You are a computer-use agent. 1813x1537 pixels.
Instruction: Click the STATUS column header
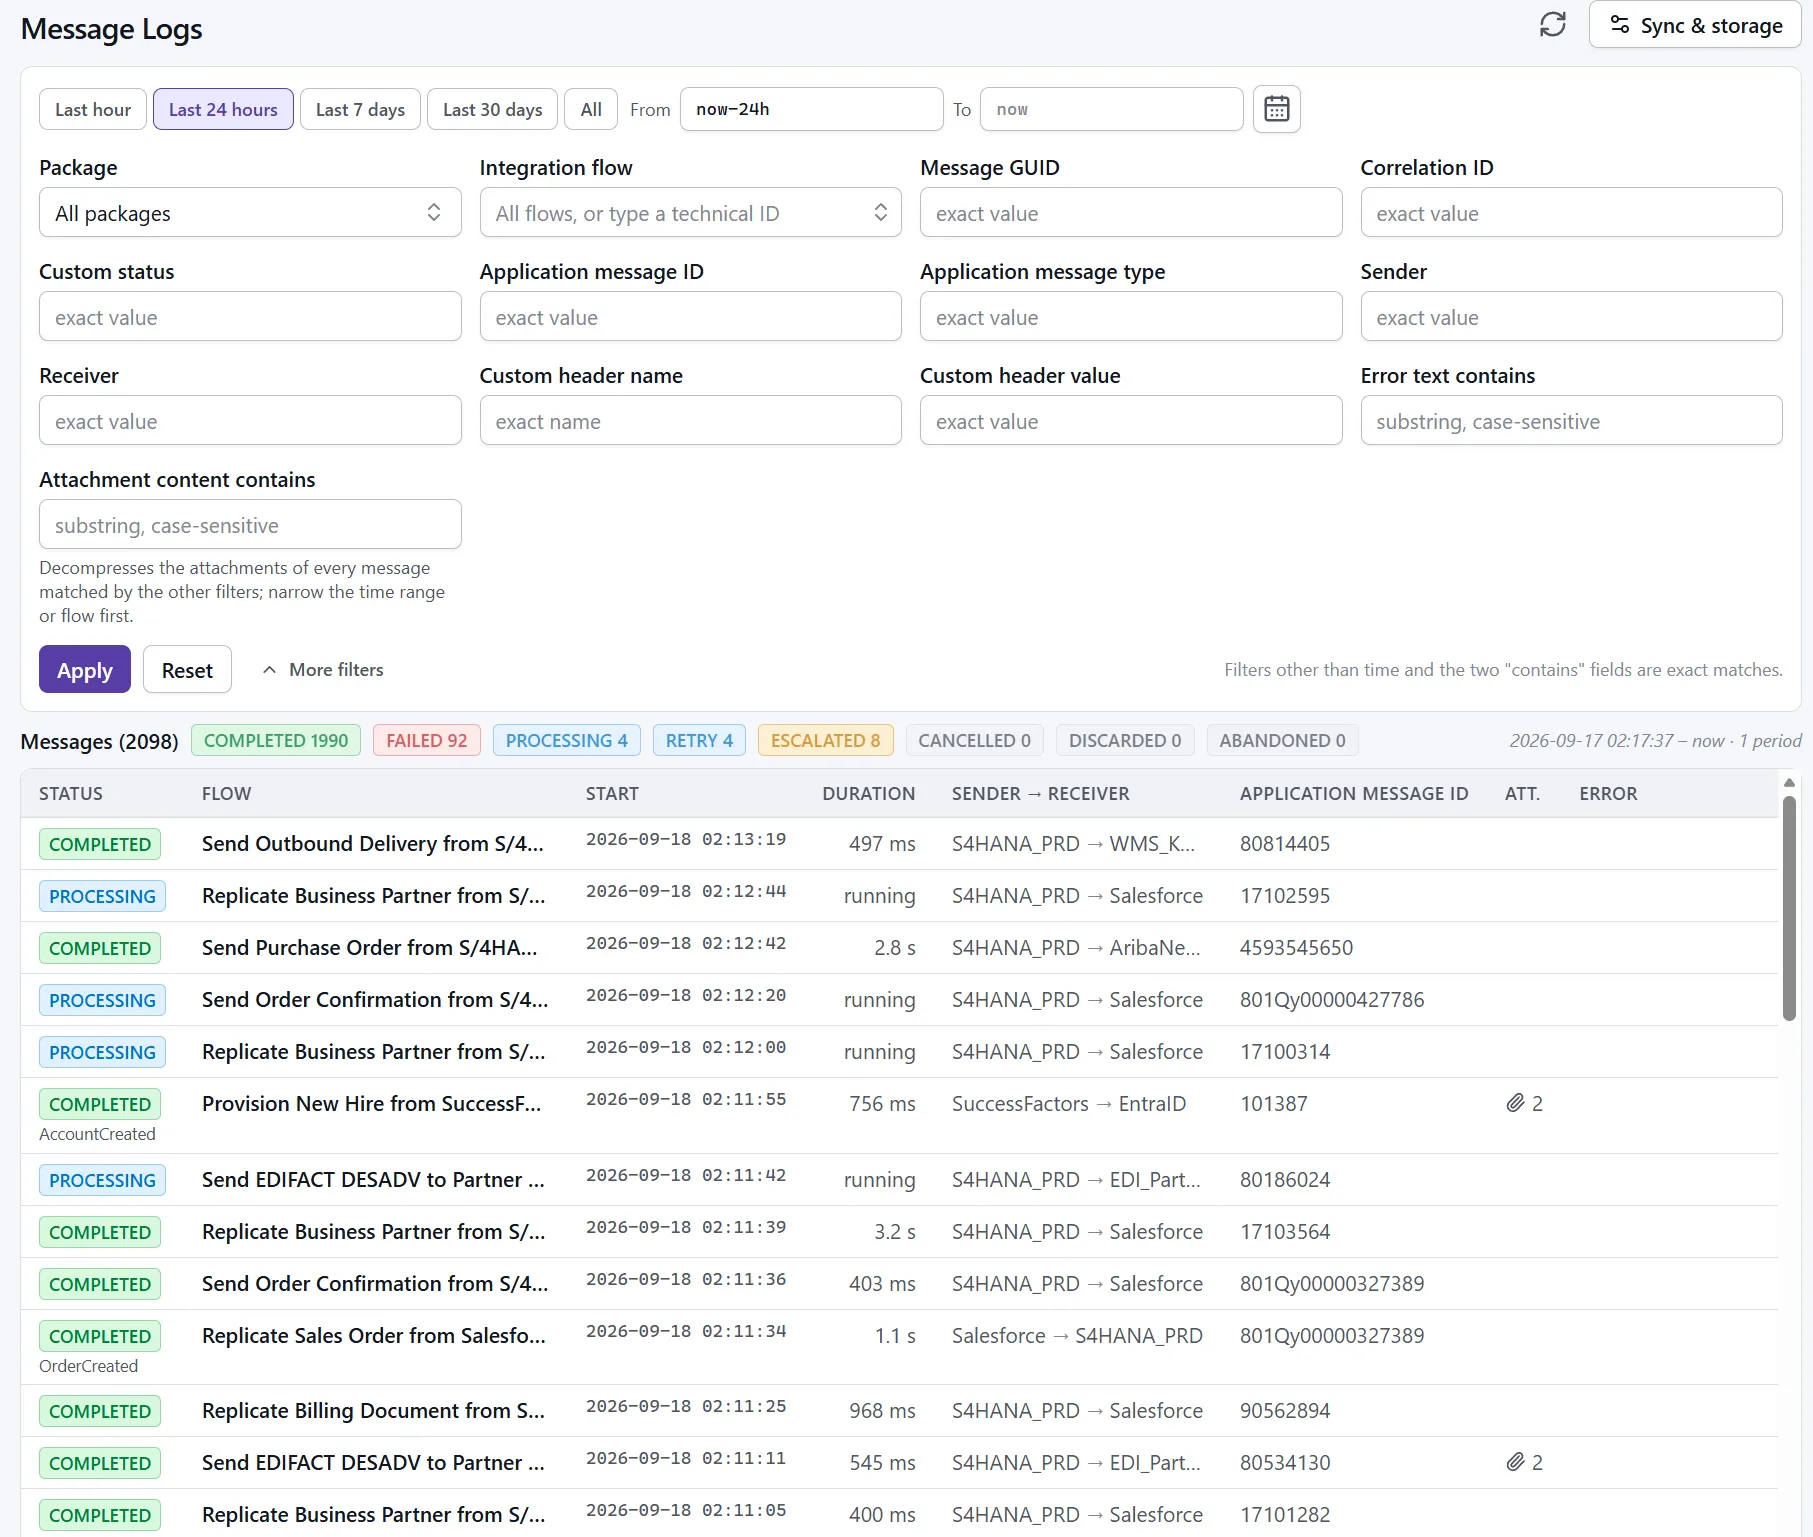point(71,793)
